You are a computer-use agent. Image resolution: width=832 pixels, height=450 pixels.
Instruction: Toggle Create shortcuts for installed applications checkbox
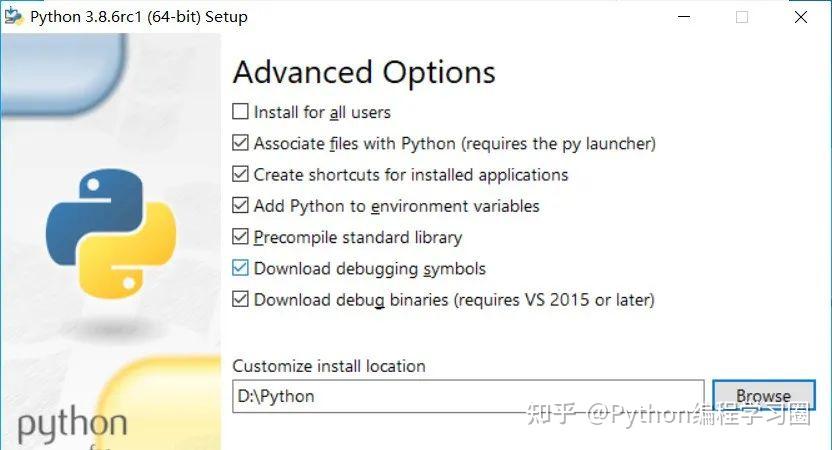(x=240, y=174)
